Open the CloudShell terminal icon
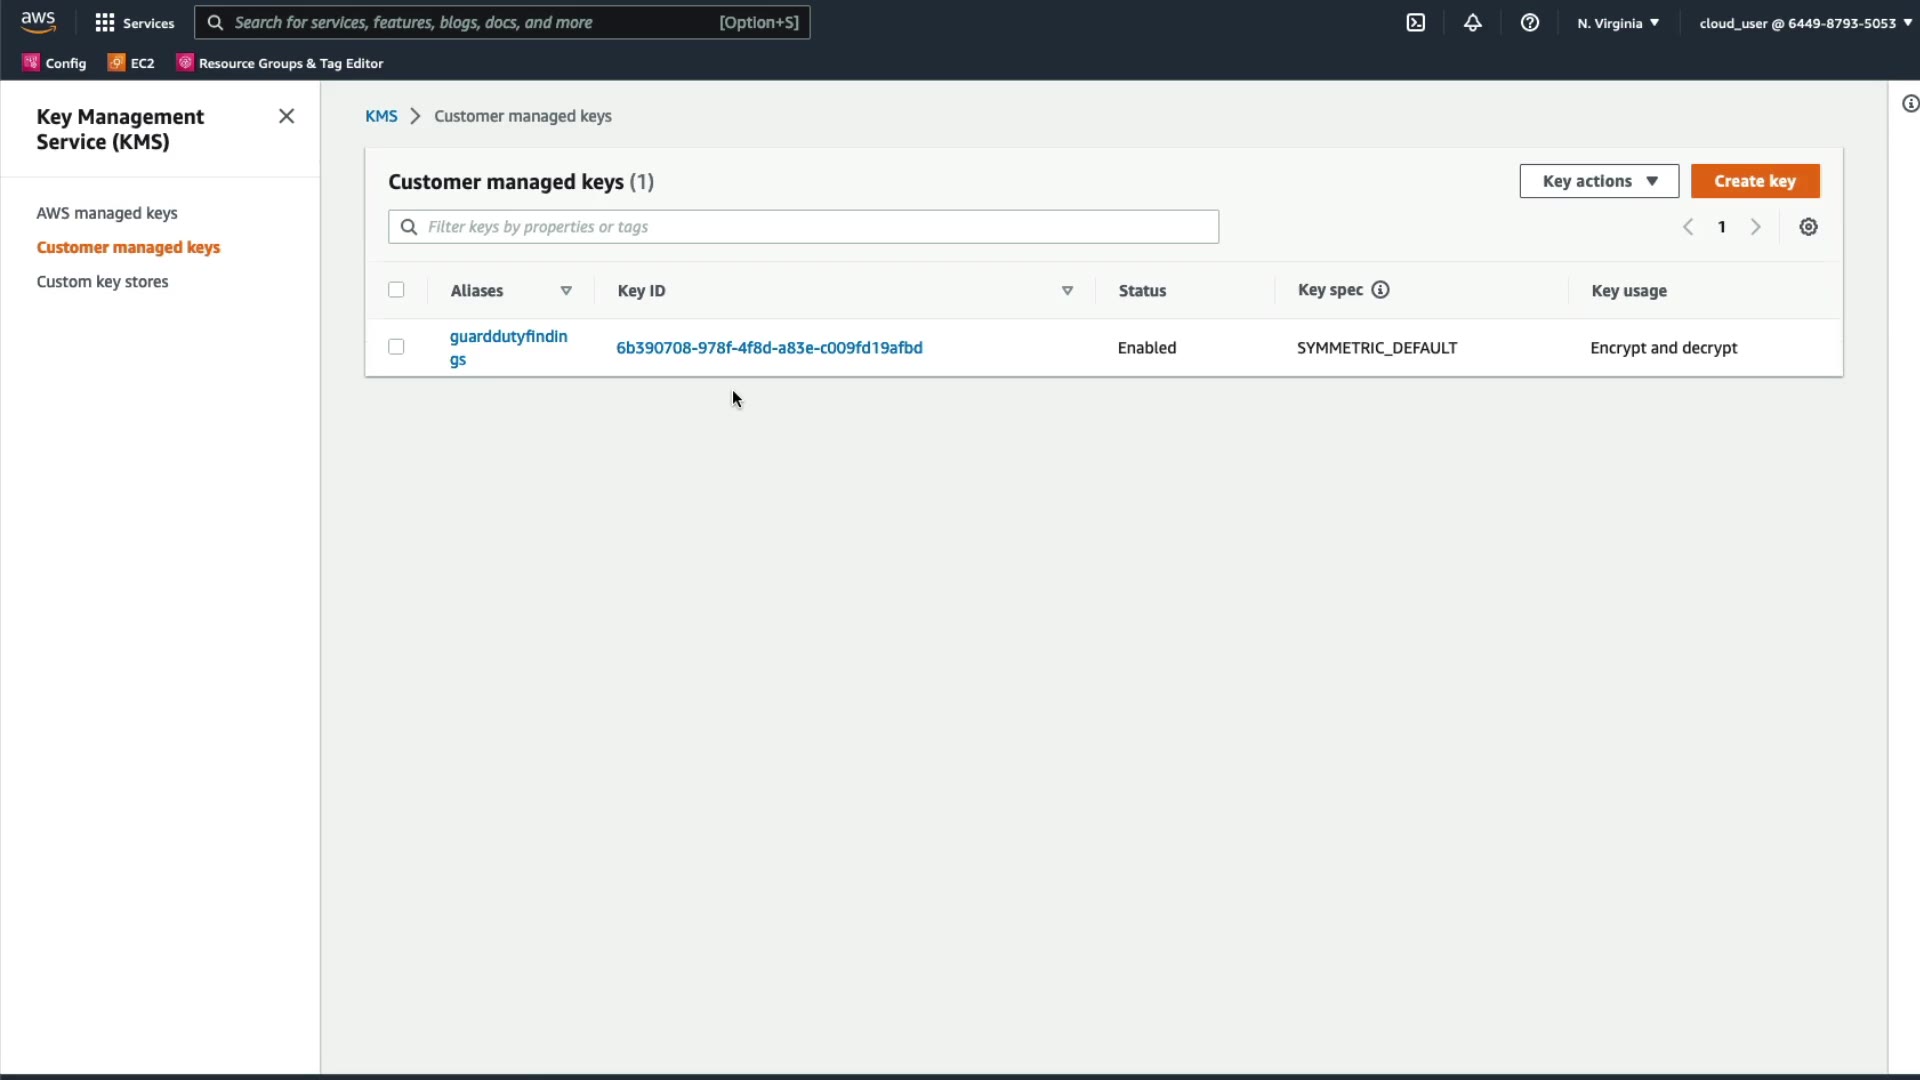The width and height of the screenshot is (1920, 1080). (x=1415, y=22)
